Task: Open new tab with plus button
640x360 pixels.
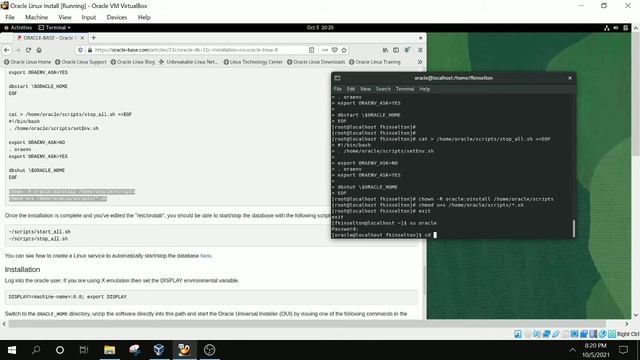Action: (x=93, y=38)
